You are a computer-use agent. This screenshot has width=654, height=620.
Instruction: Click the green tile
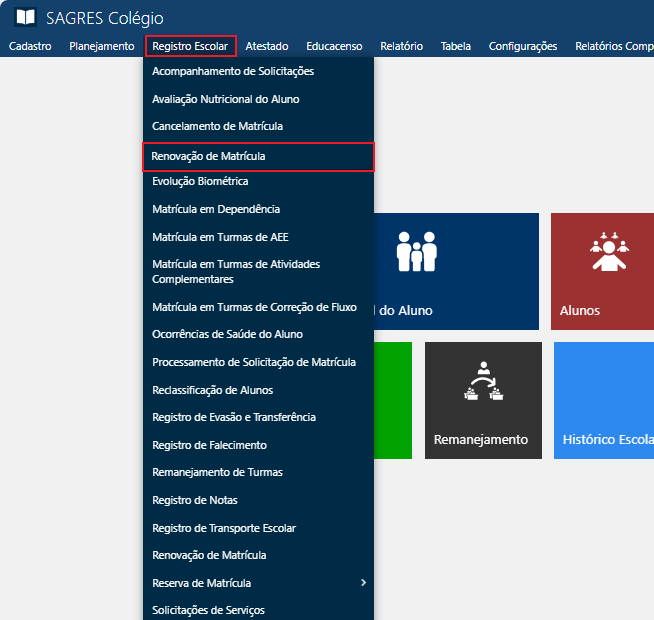392,400
